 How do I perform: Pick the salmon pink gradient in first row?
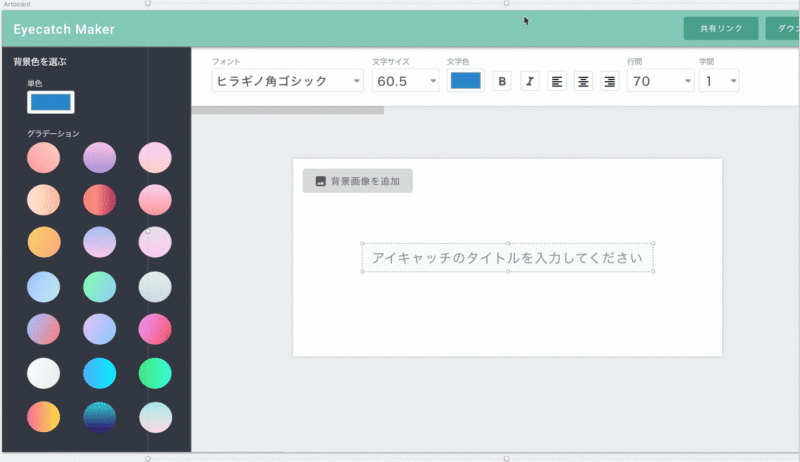coord(43,158)
